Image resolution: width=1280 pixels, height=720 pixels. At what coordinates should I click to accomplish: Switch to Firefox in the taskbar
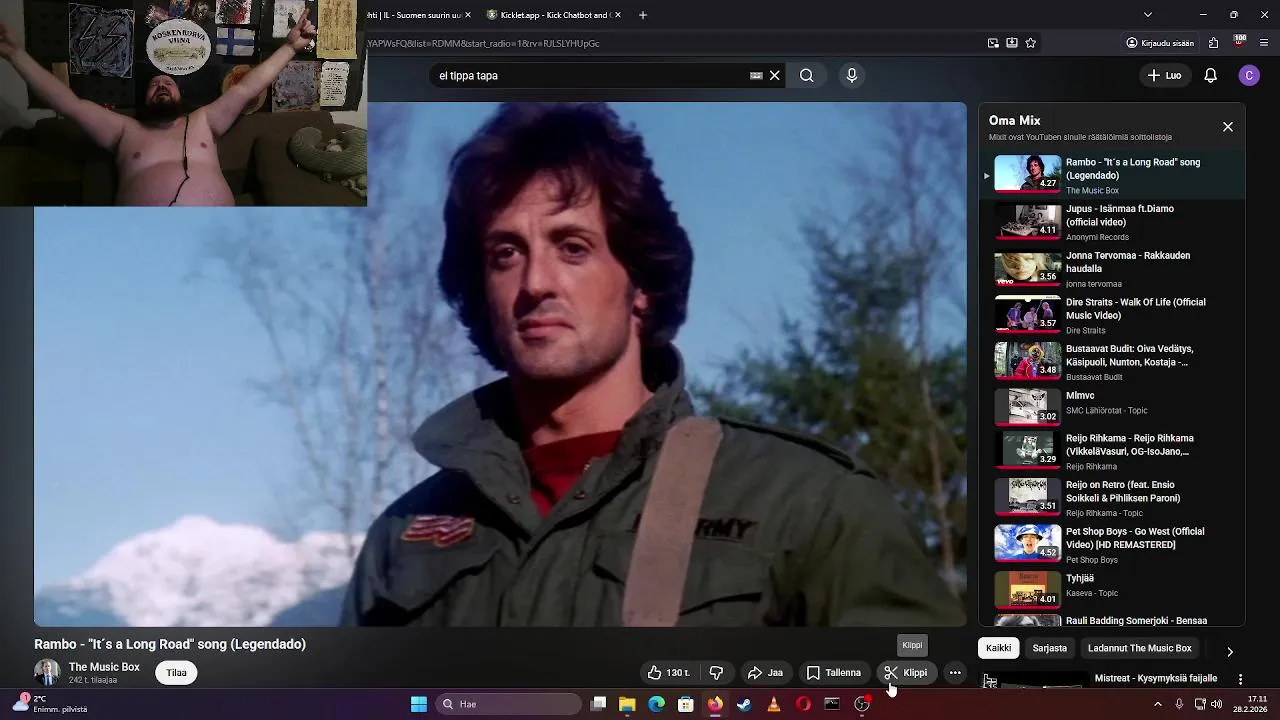[x=715, y=704]
